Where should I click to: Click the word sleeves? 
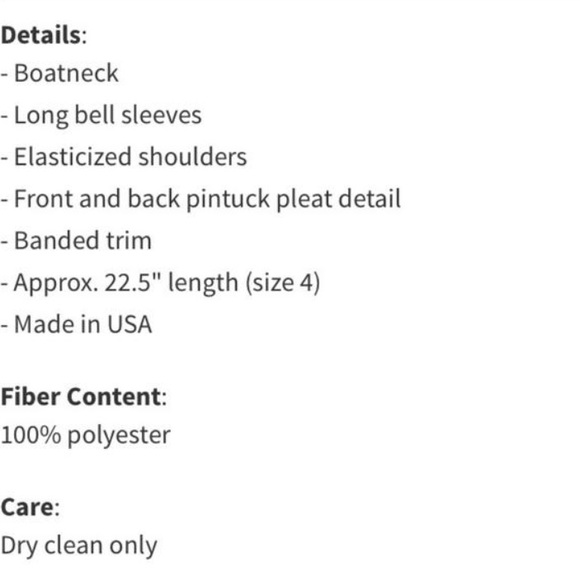[x=162, y=115]
